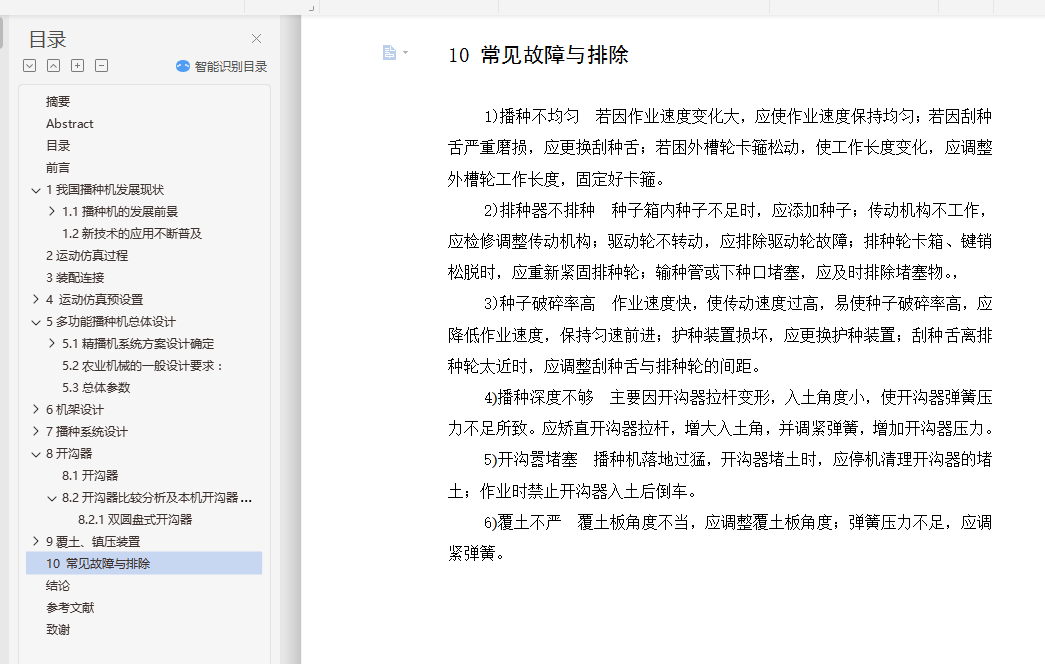Screen dimensions: 1045x664
Task: Select the 目录 entry in outline tree
Action: pos(58,145)
